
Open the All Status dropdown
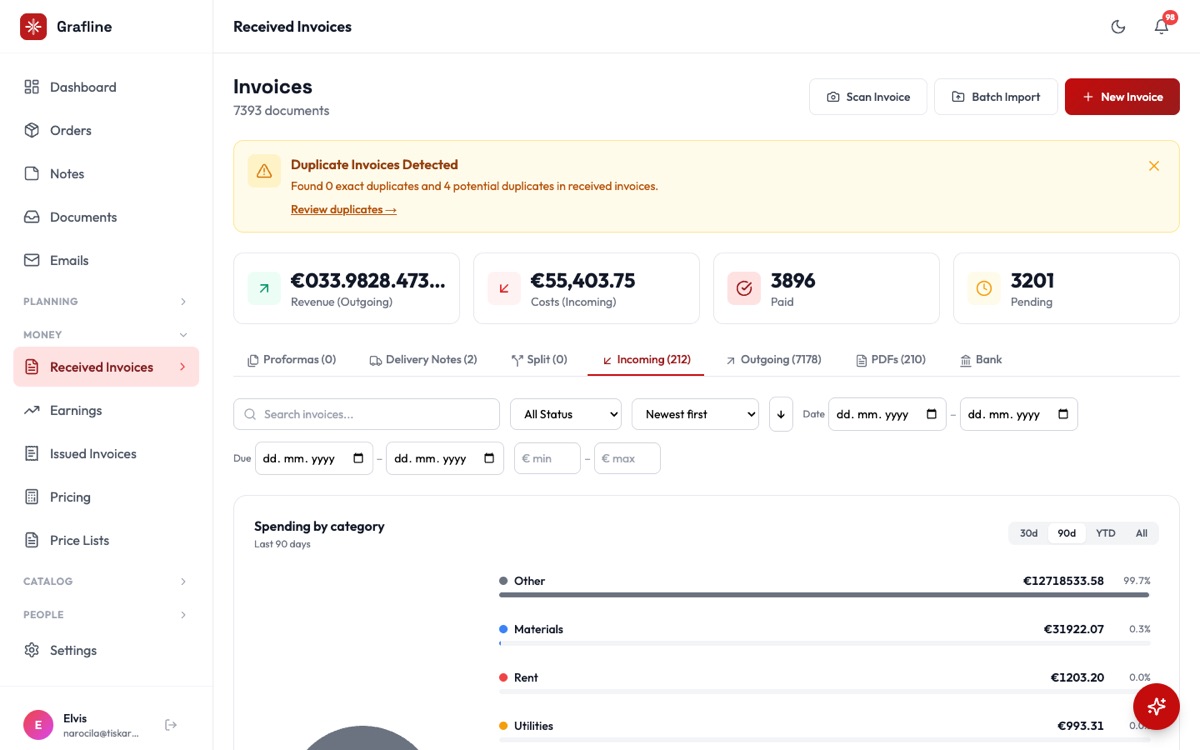pos(565,414)
